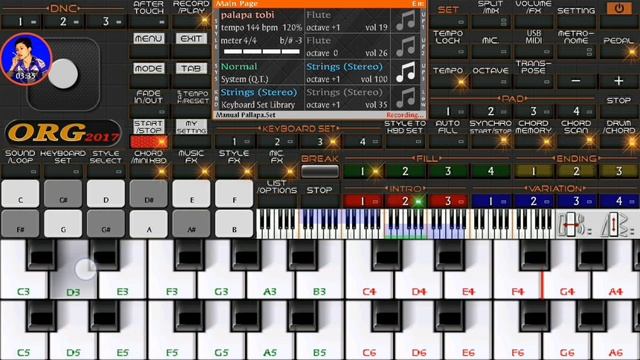The width and height of the screenshot is (640, 360).
Task: Tap the A chord pad
Action: tap(149, 224)
